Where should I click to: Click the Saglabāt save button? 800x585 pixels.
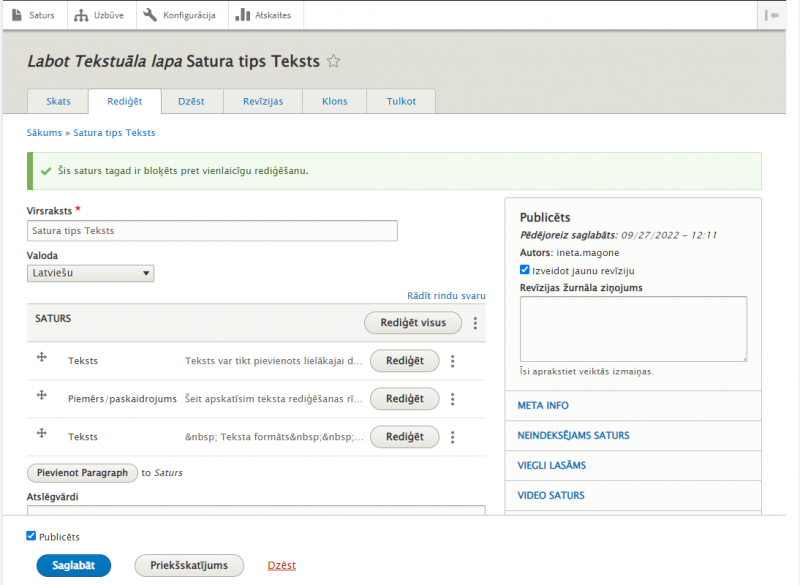(x=73, y=565)
